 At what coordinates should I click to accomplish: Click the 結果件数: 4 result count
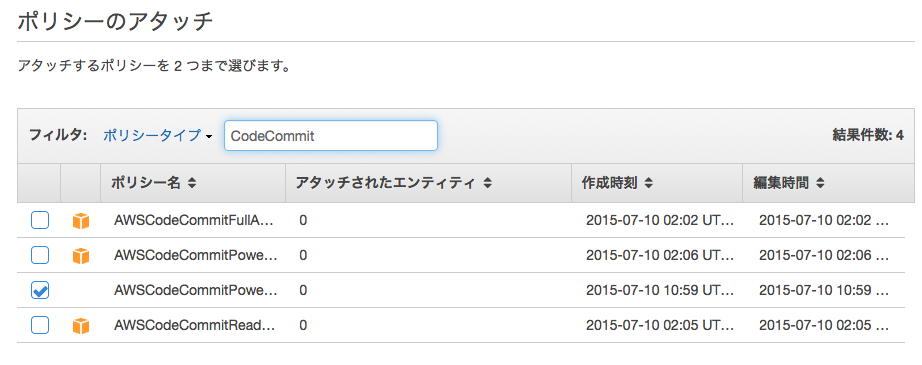(x=868, y=136)
